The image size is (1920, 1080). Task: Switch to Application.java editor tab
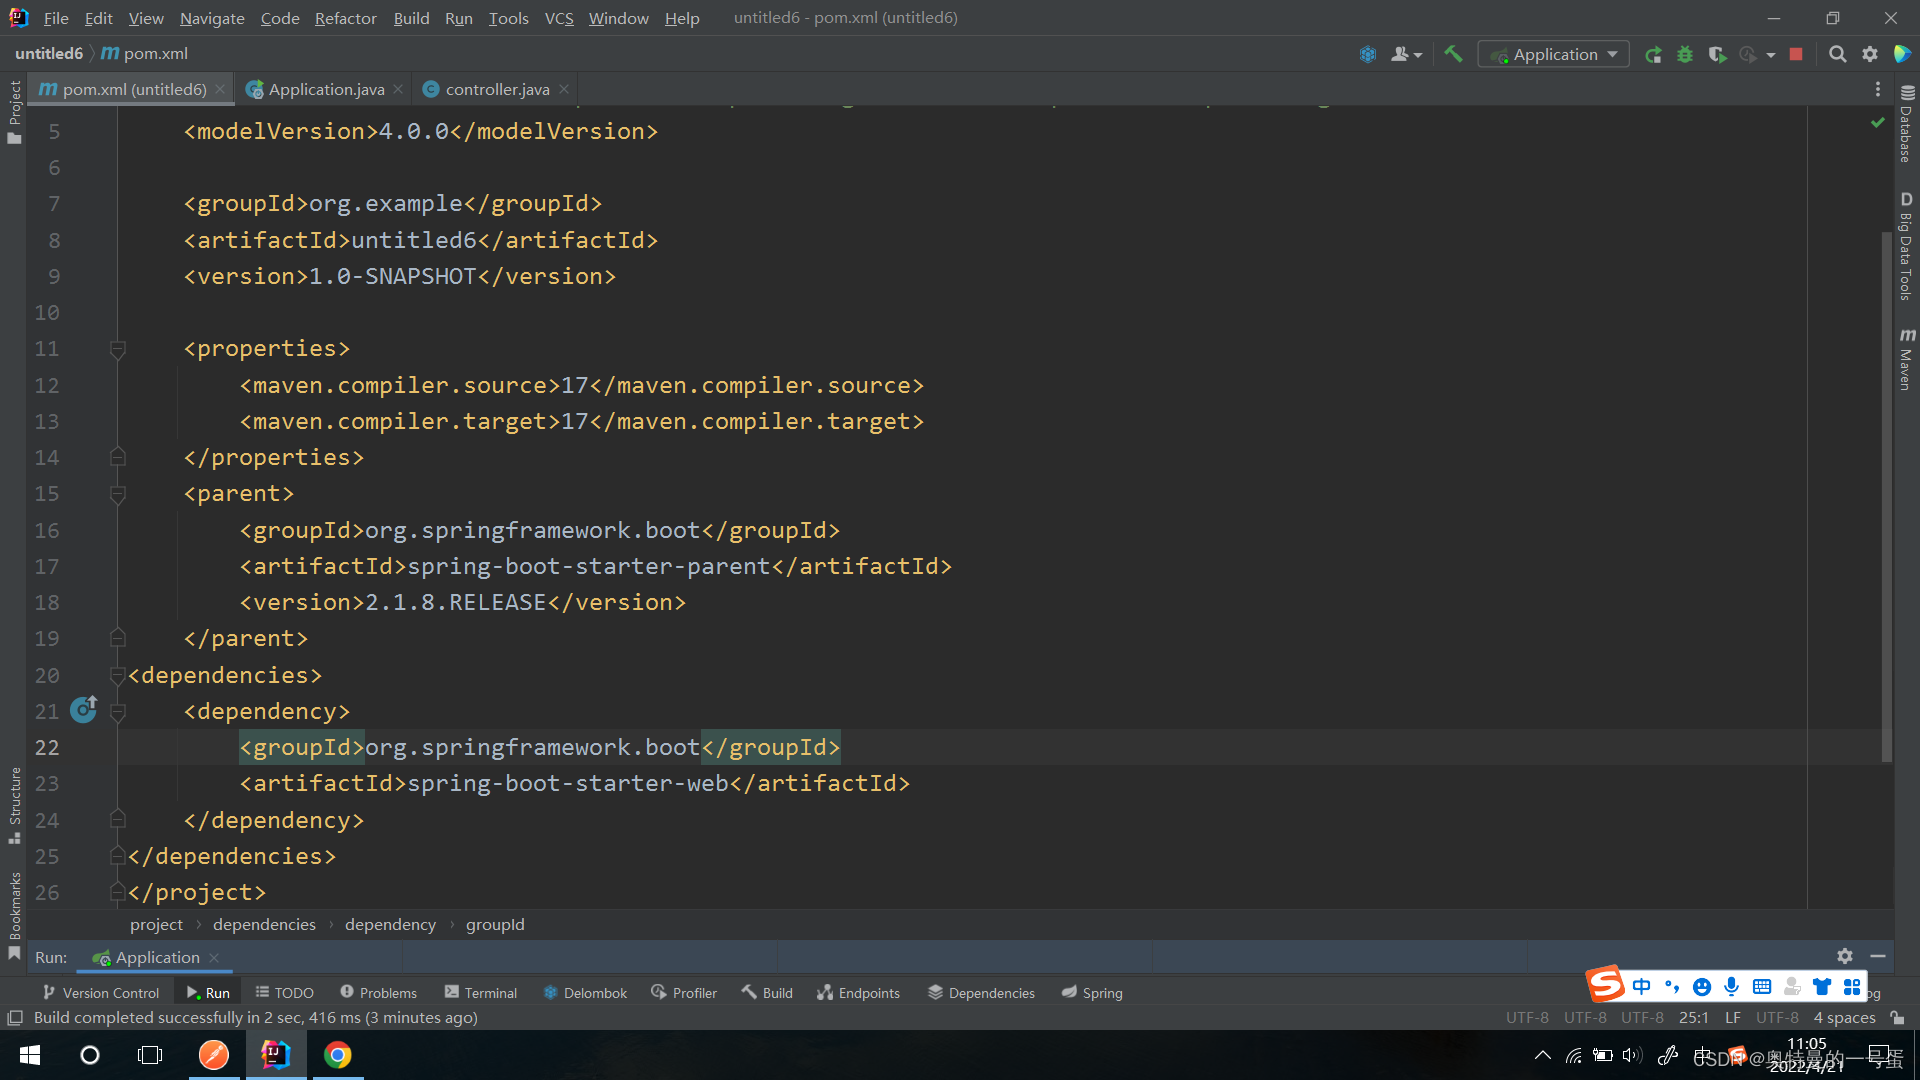click(x=326, y=89)
